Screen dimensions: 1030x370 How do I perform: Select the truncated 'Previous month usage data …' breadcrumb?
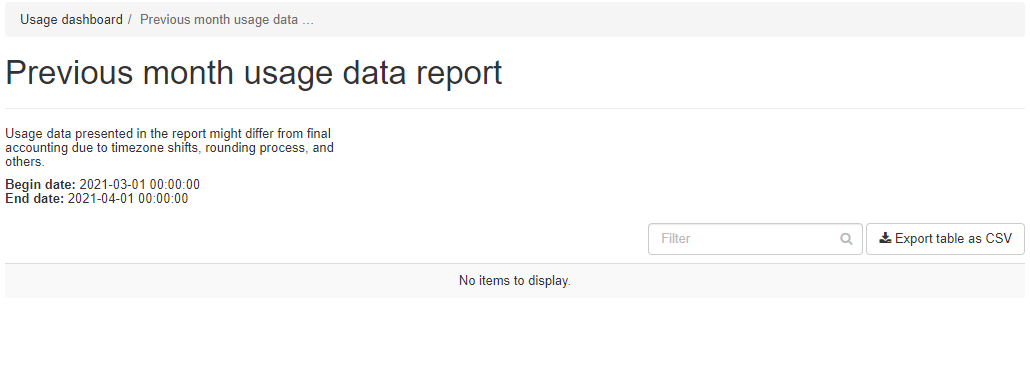pyautogui.click(x=227, y=20)
